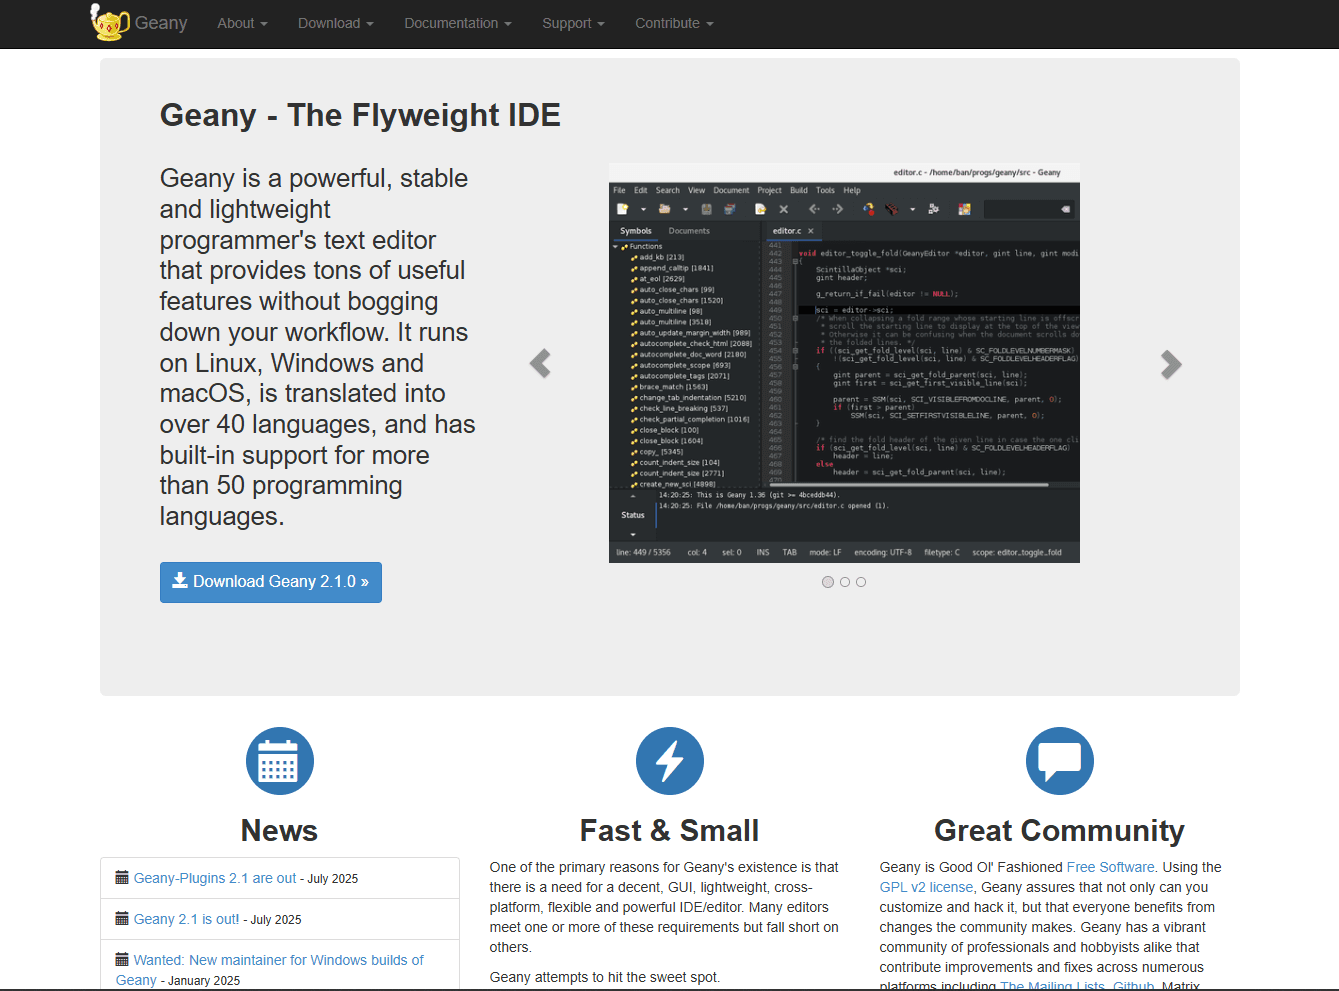This screenshot has width=1339, height=991.
Task: Click the 'Great Community' heading
Action: click(x=1059, y=831)
